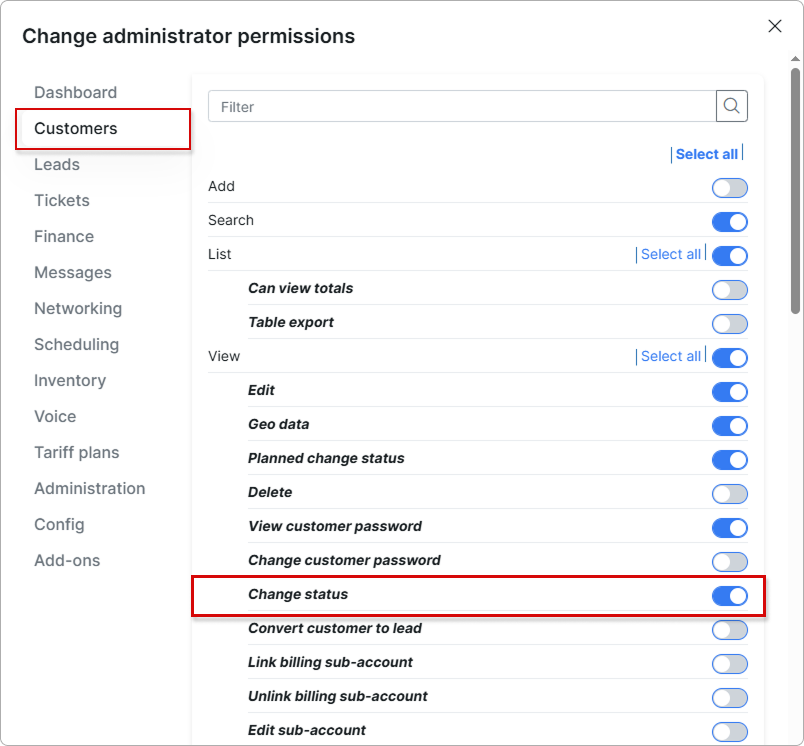
Task: Select the Add-ons category
Action: click(x=67, y=560)
